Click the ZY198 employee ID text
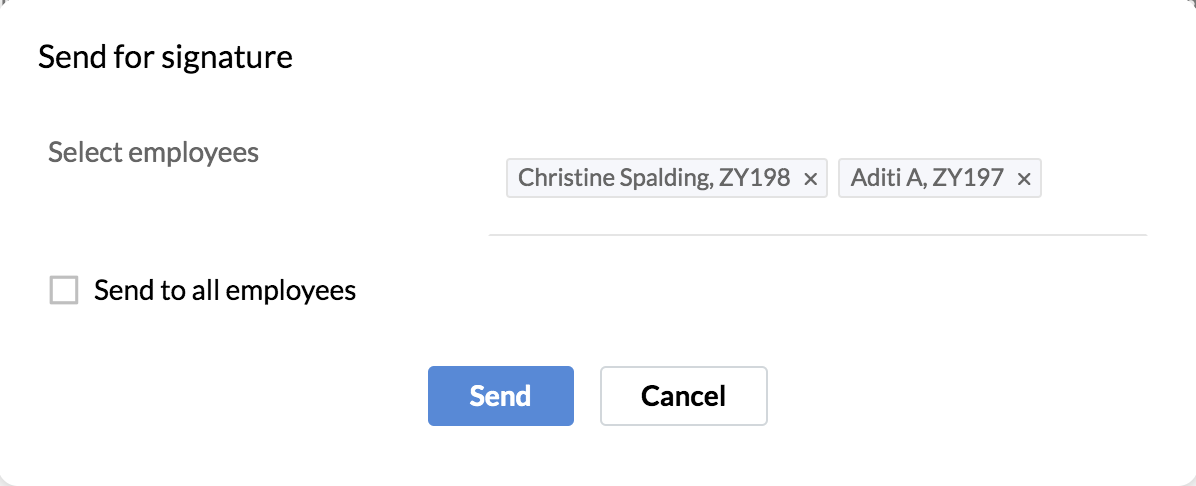The image size is (1196, 486). [755, 179]
